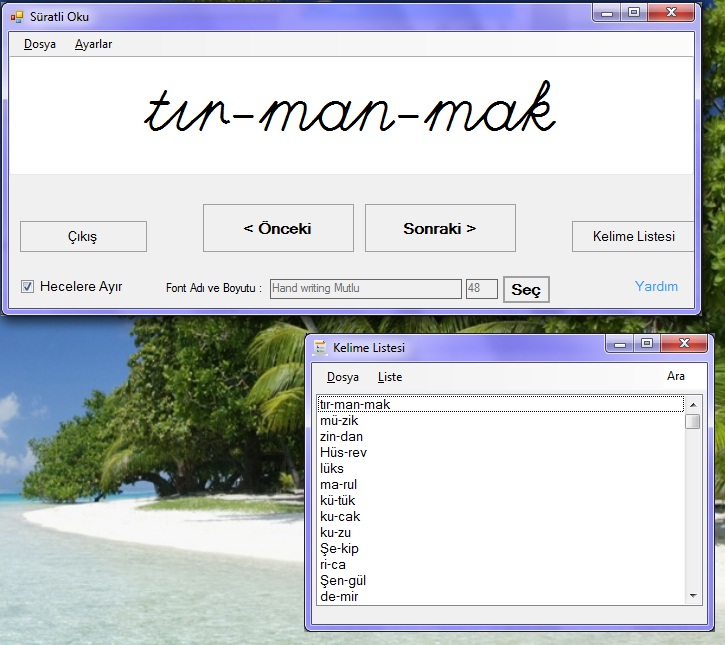The width and height of the screenshot is (725, 645).
Task: Open the Ayarlar menu
Action: tap(93, 44)
